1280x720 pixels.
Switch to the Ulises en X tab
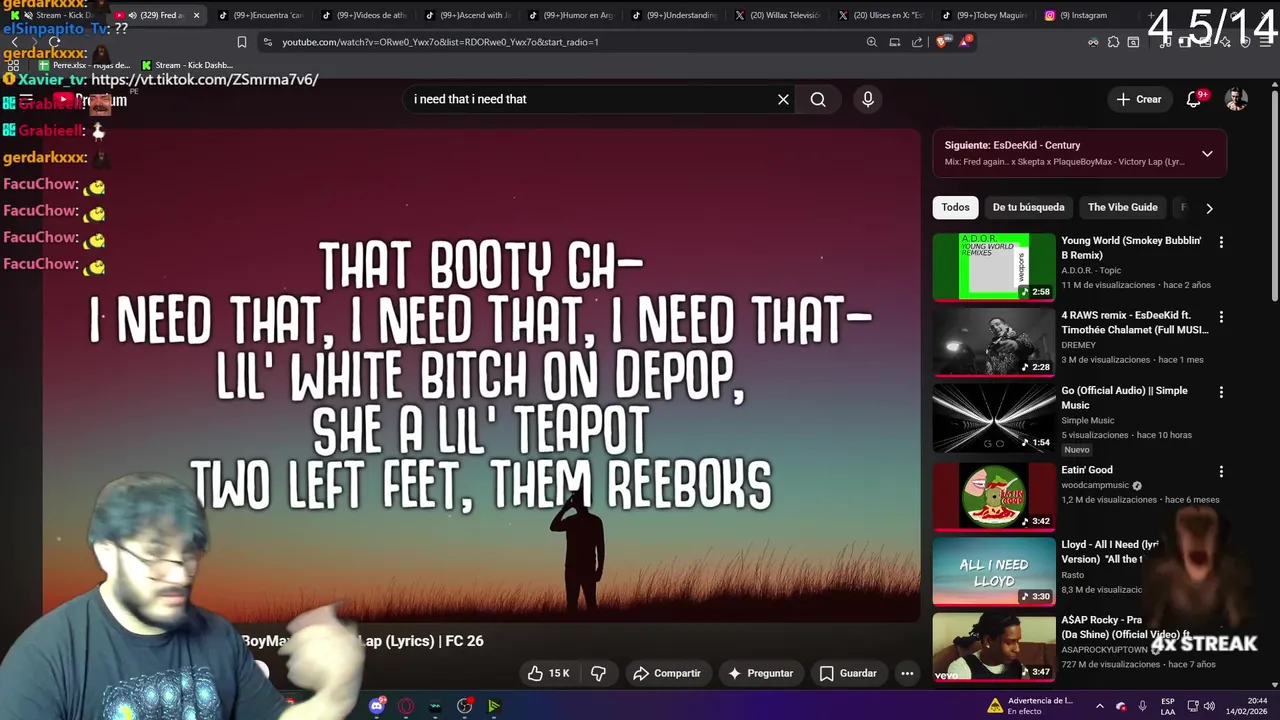(882, 15)
